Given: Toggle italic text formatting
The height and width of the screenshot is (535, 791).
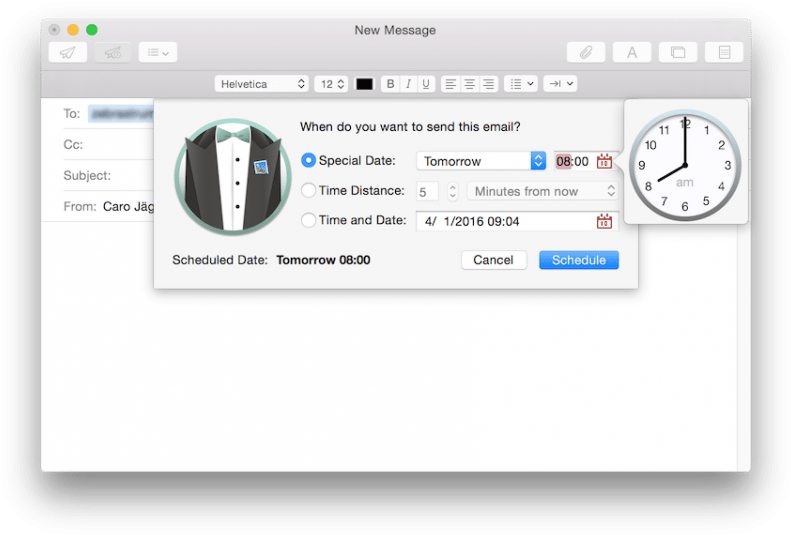Looking at the screenshot, I should click(408, 84).
